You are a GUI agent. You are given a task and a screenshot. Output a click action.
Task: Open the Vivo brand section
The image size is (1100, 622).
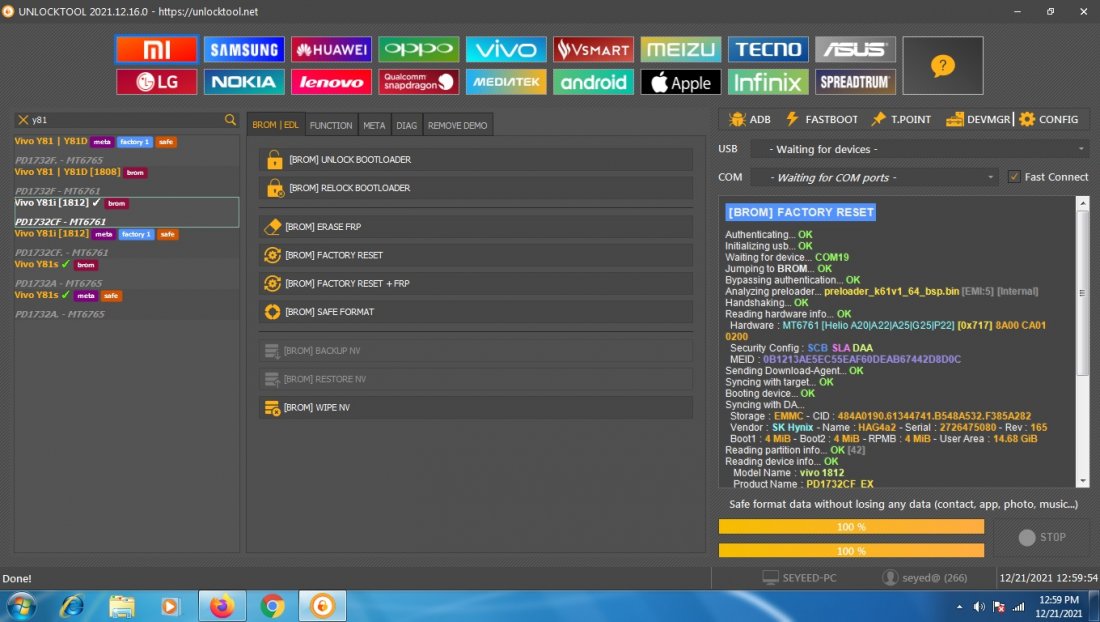coord(506,49)
